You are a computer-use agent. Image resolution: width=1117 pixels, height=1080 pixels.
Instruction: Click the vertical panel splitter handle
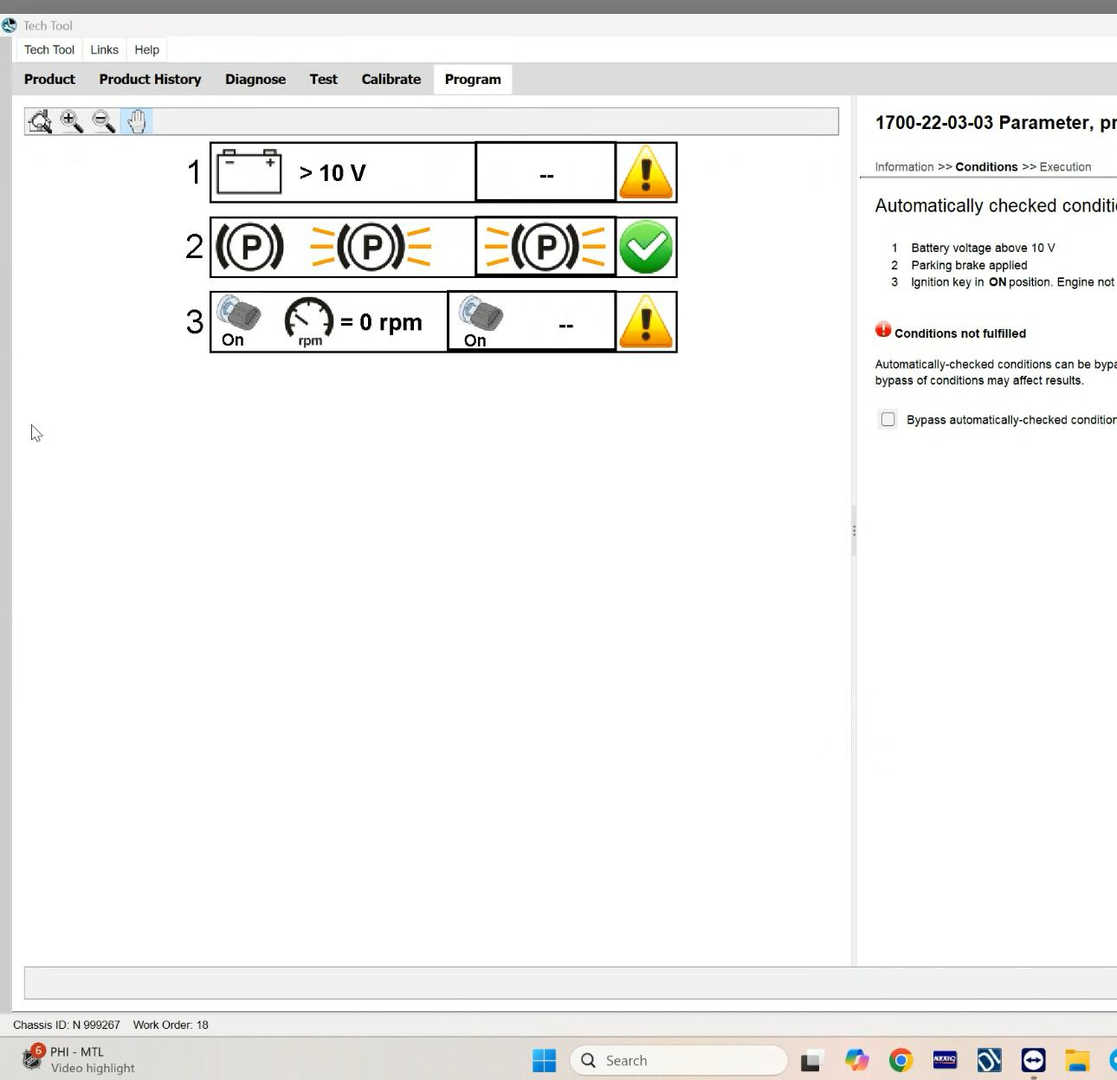854,530
